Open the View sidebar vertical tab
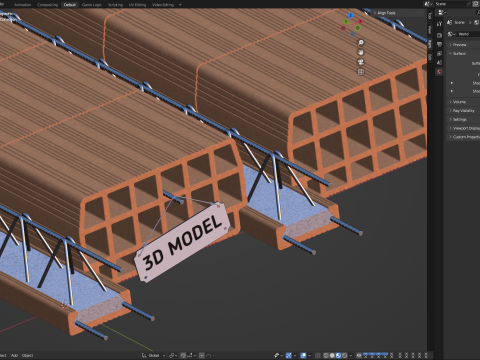 coord(430,29)
